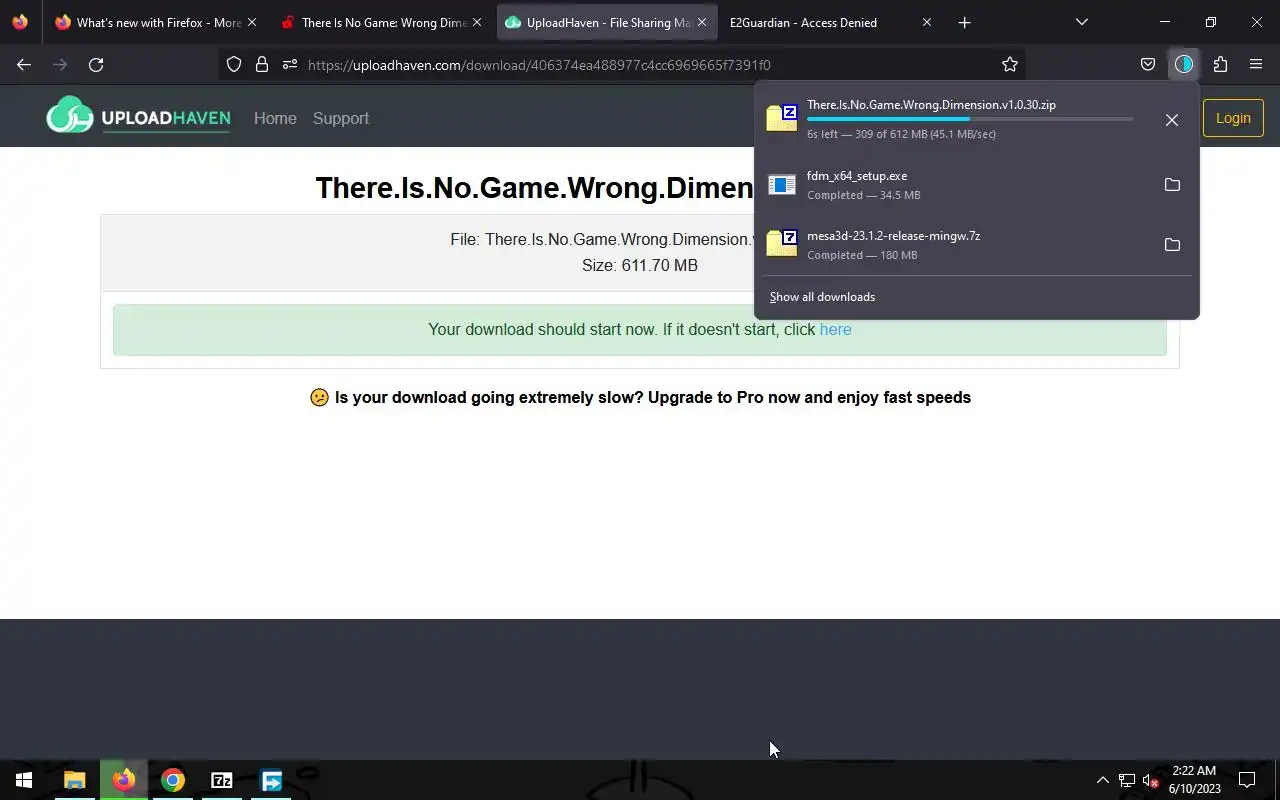The image size is (1280, 800).
Task: Open the last pinned taskbar app
Action: coord(271,780)
